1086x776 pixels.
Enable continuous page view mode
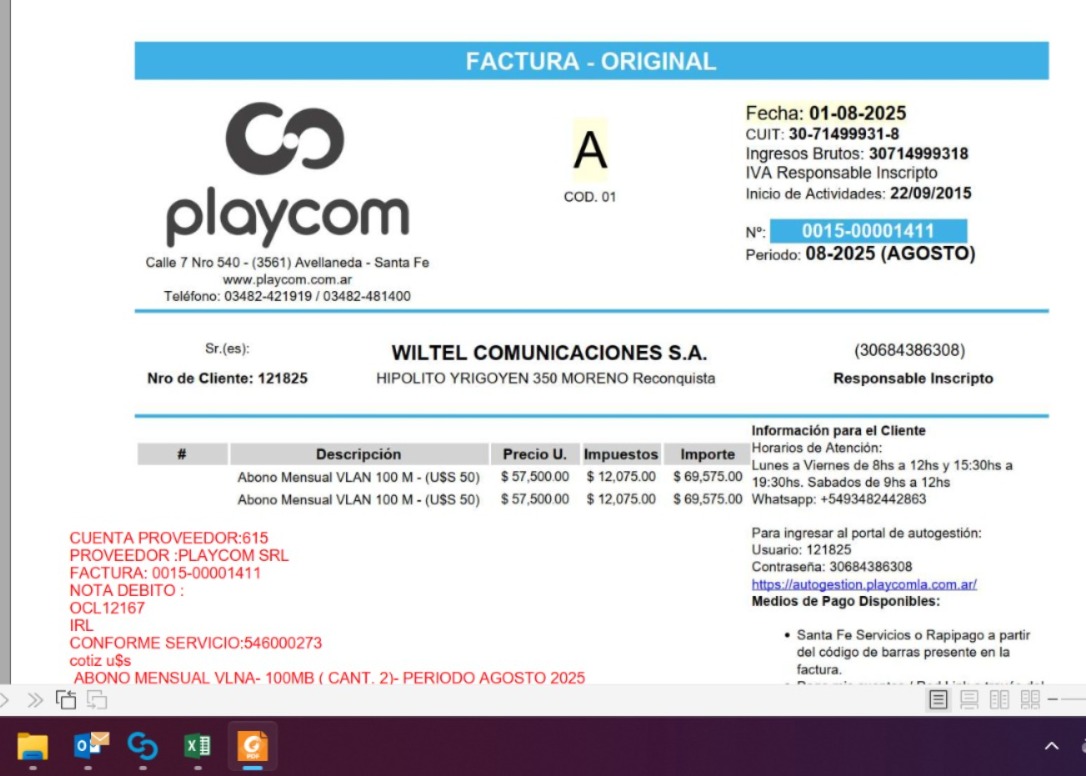(968, 700)
